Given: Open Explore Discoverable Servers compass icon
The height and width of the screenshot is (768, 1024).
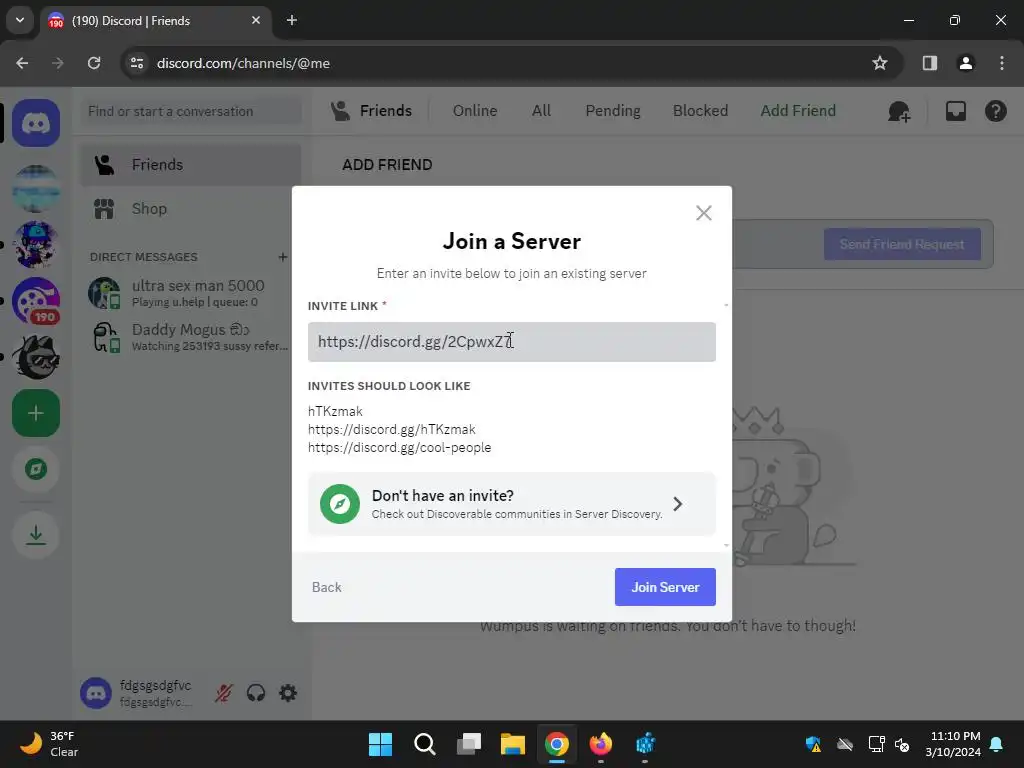Looking at the screenshot, I should [36, 469].
